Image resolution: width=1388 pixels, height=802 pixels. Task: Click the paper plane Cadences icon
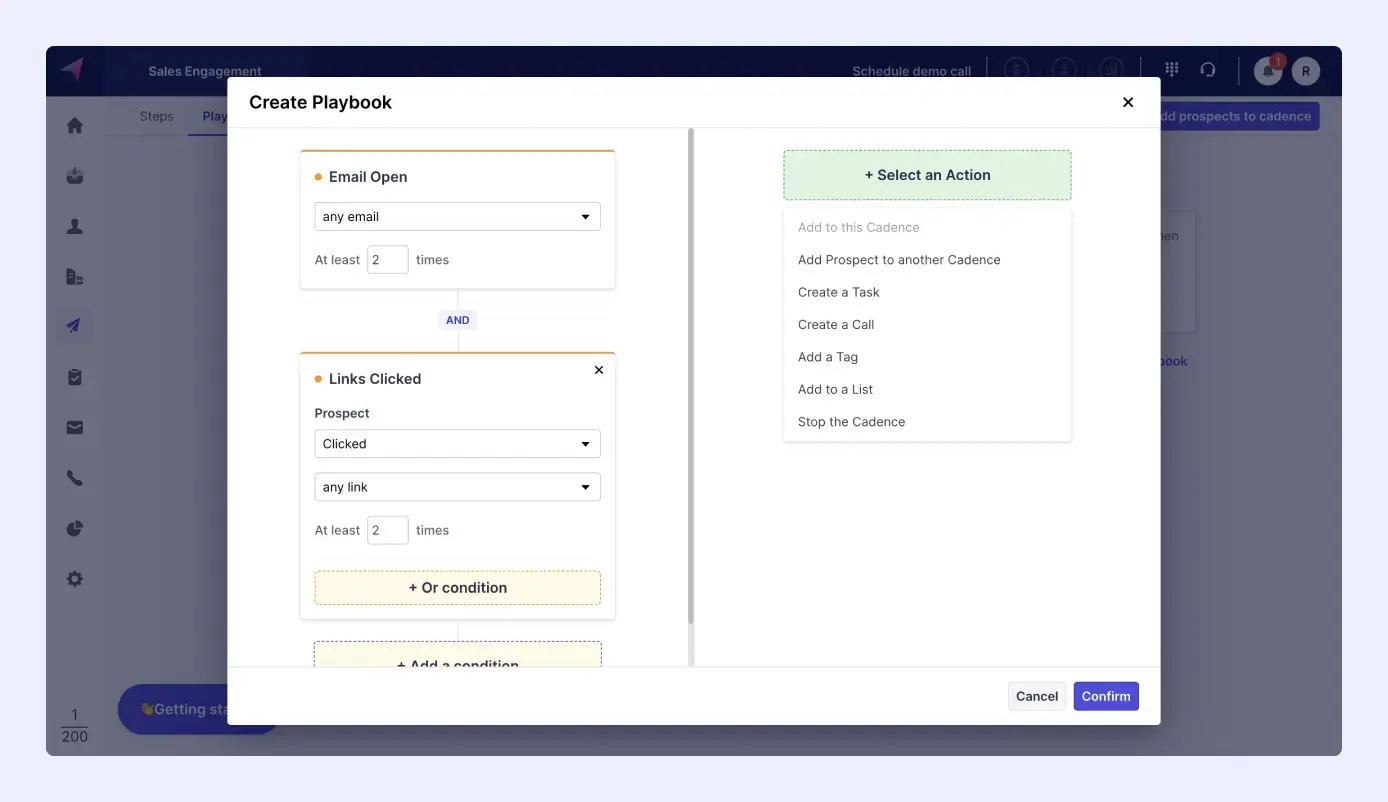coord(74,326)
